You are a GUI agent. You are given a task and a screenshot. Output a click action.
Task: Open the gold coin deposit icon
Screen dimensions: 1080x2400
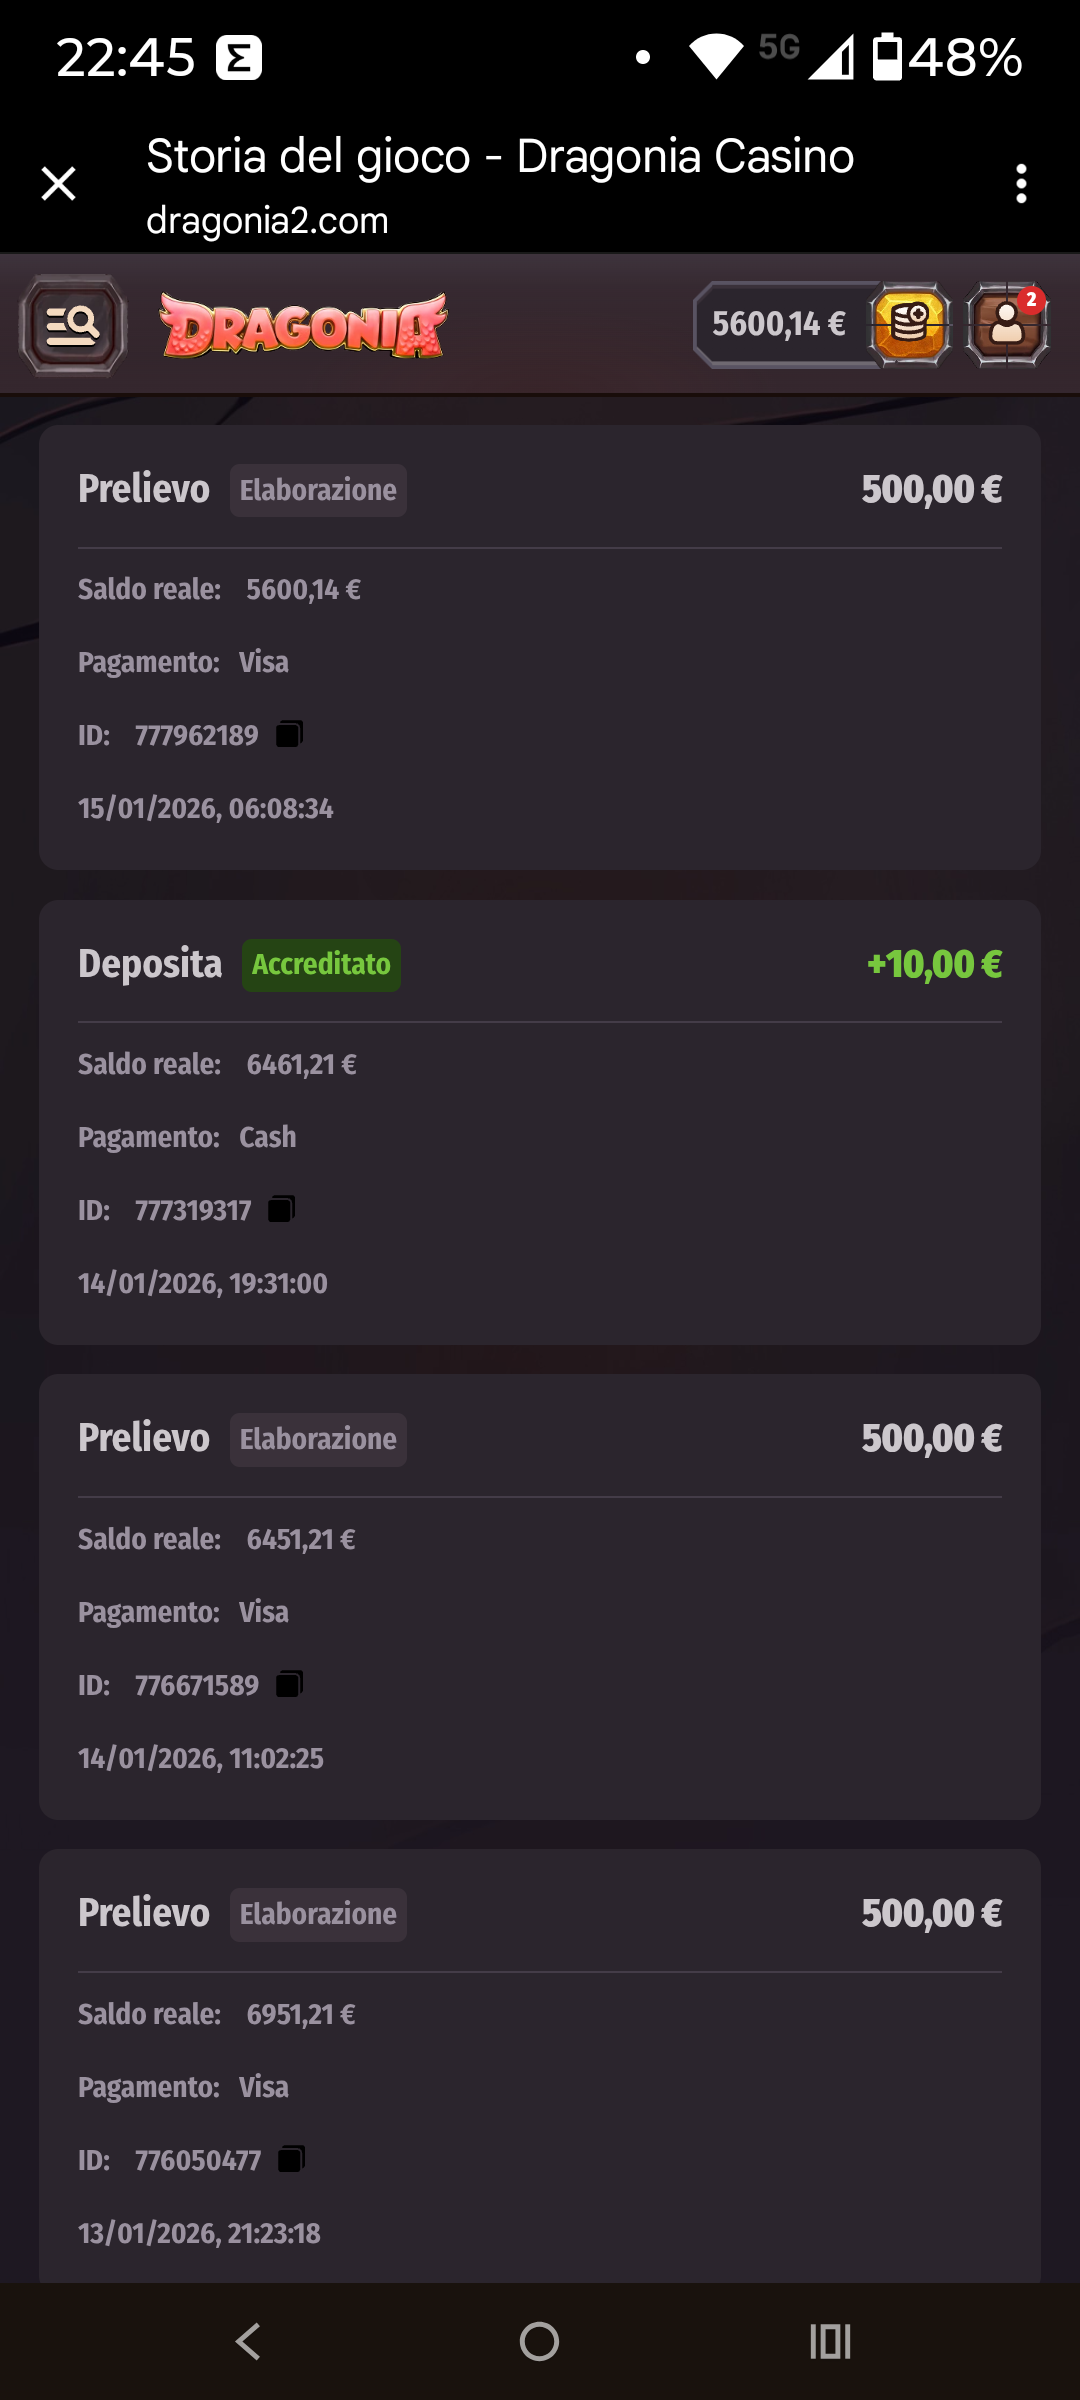(909, 325)
